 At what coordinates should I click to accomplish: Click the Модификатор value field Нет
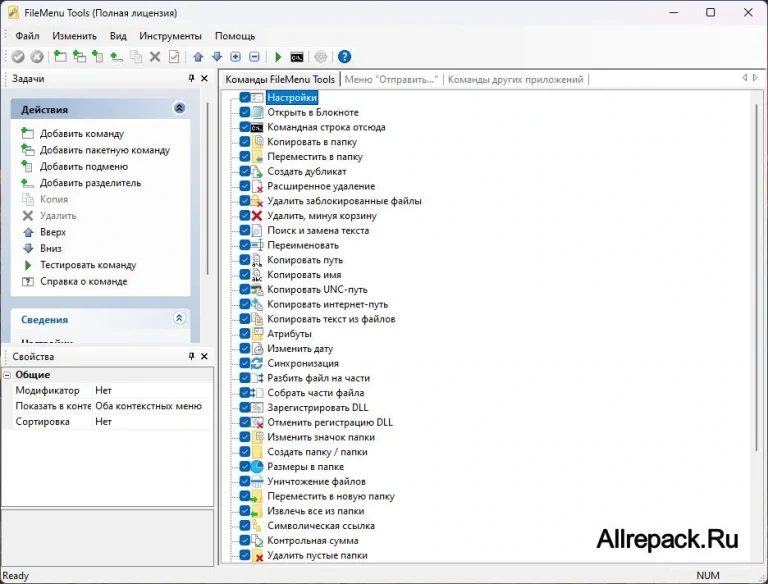[153, 390]
